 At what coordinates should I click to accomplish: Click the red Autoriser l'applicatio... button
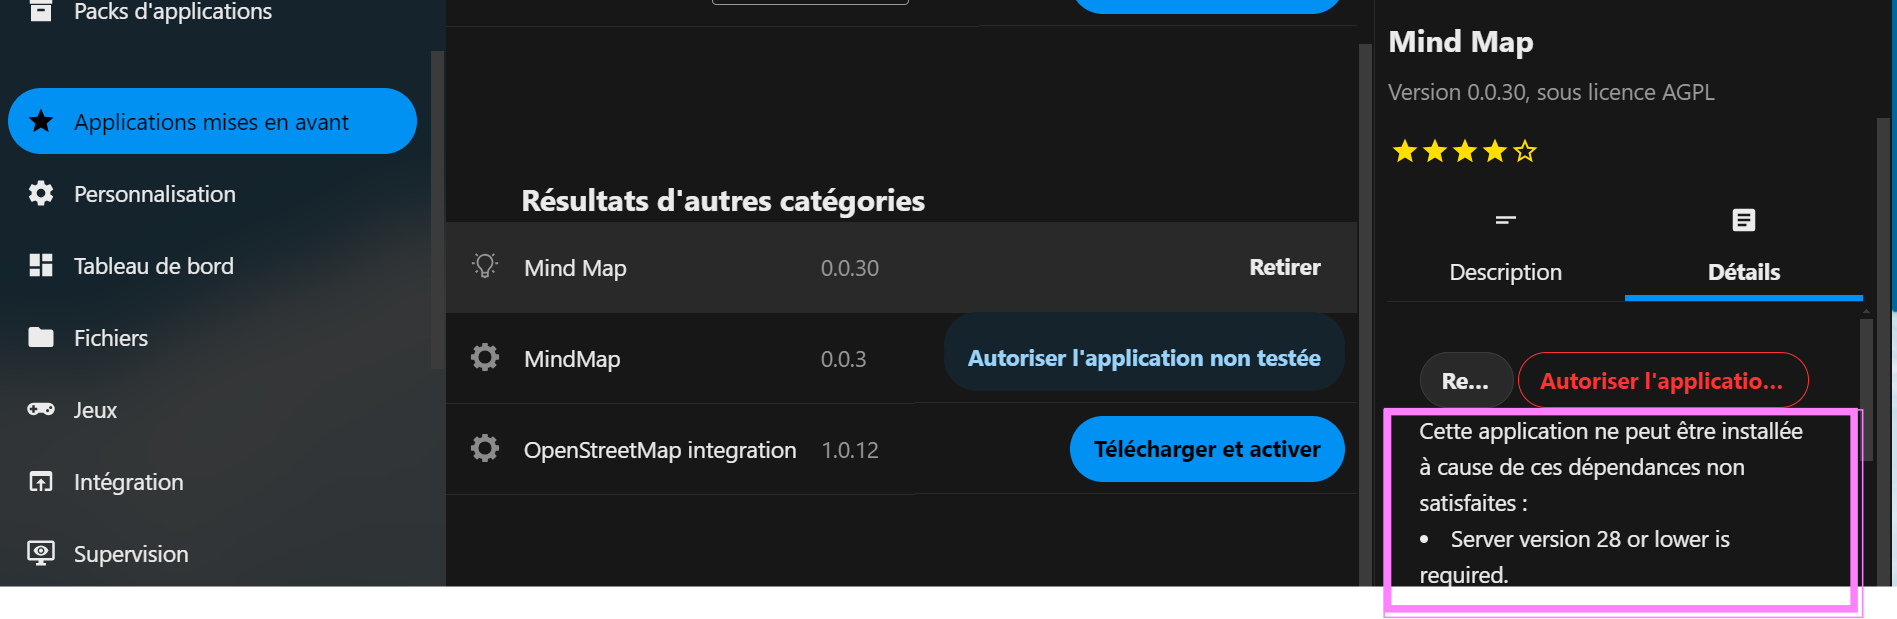click(x=1662, y=381)
